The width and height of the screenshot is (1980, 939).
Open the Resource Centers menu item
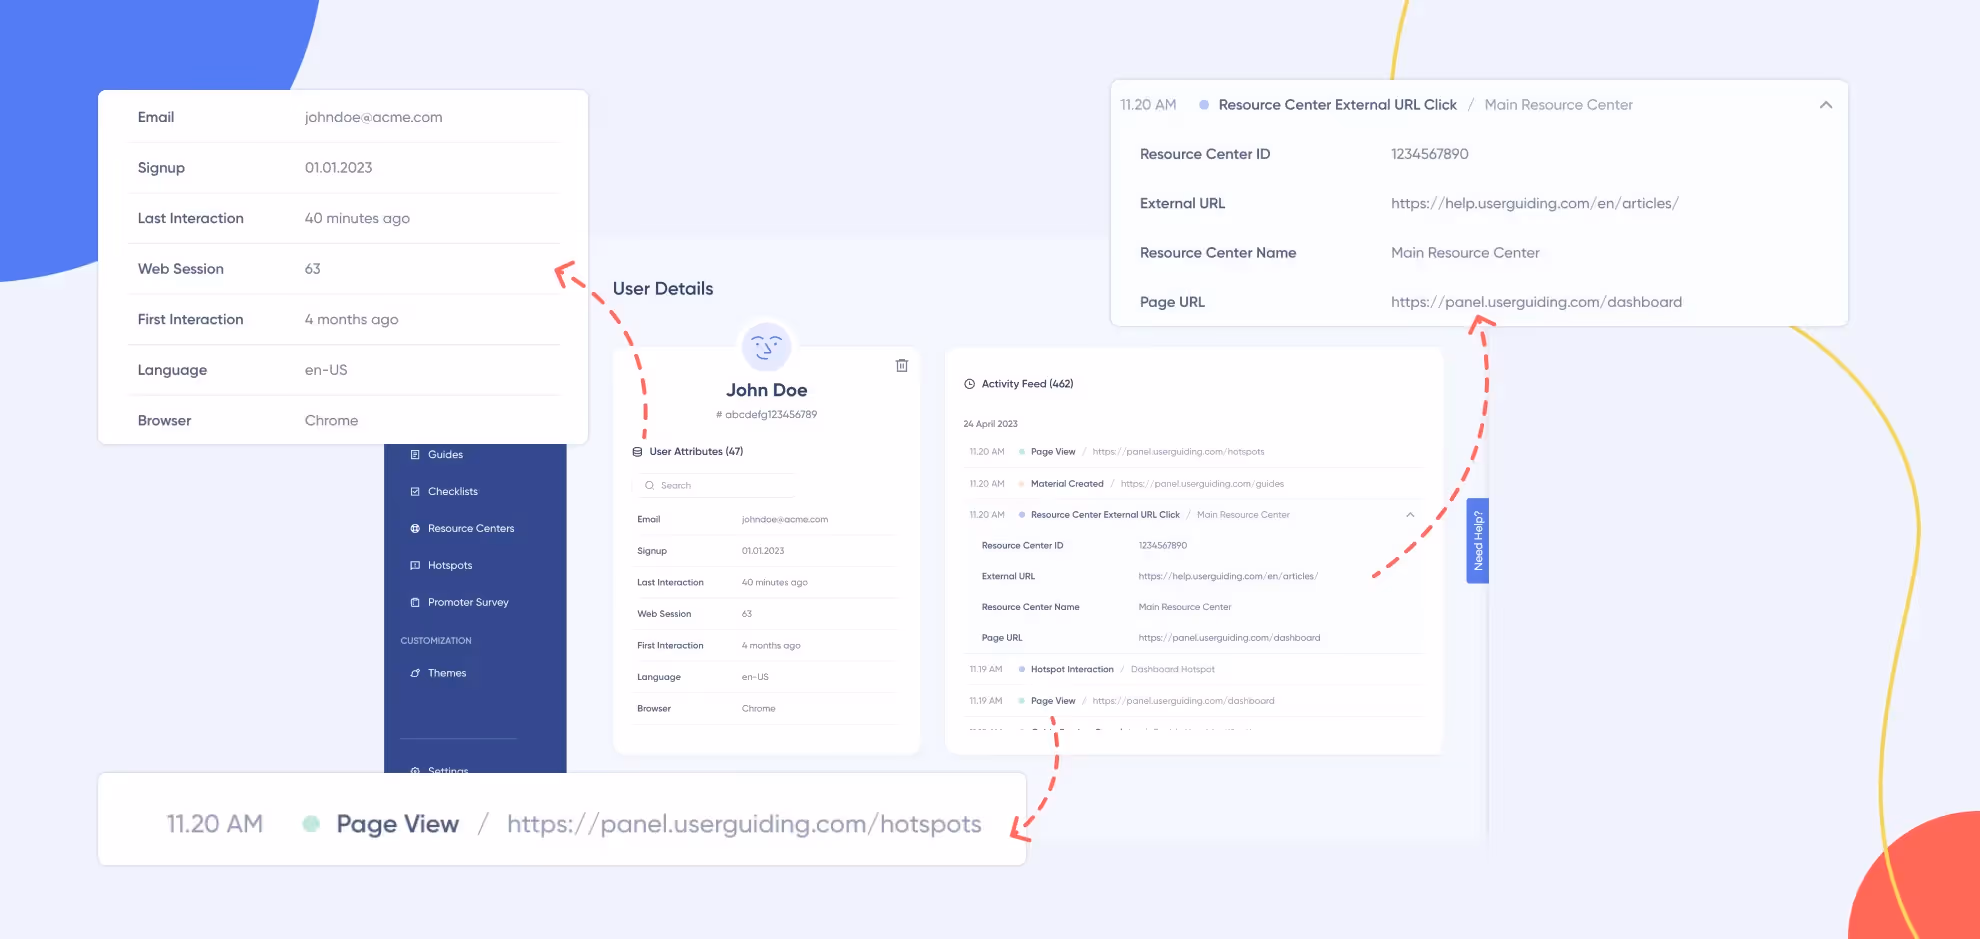coord(471,529)
